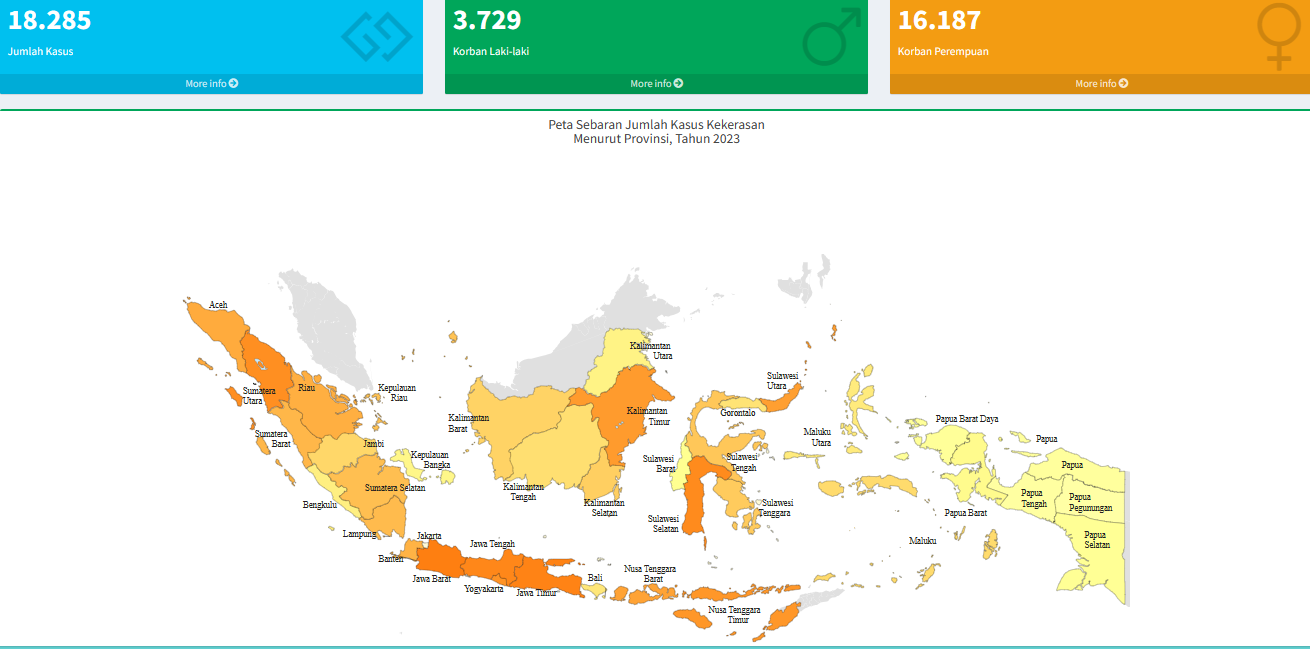Screen dimensions: 1310x649
Task: Select Jawa Barat province on the map
Action: point(440,560)
